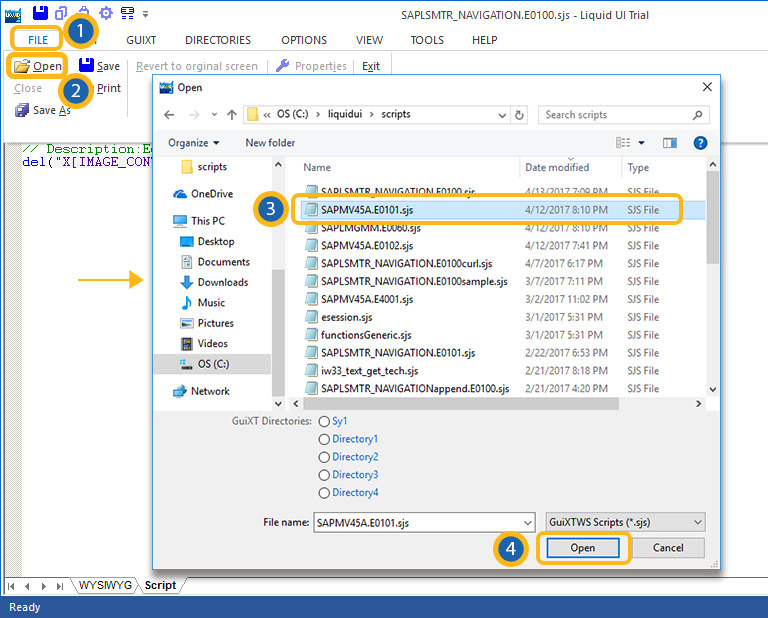
Task: Select the Sy1 GuiXT directory radio button
Action: [x=324, y=421]
